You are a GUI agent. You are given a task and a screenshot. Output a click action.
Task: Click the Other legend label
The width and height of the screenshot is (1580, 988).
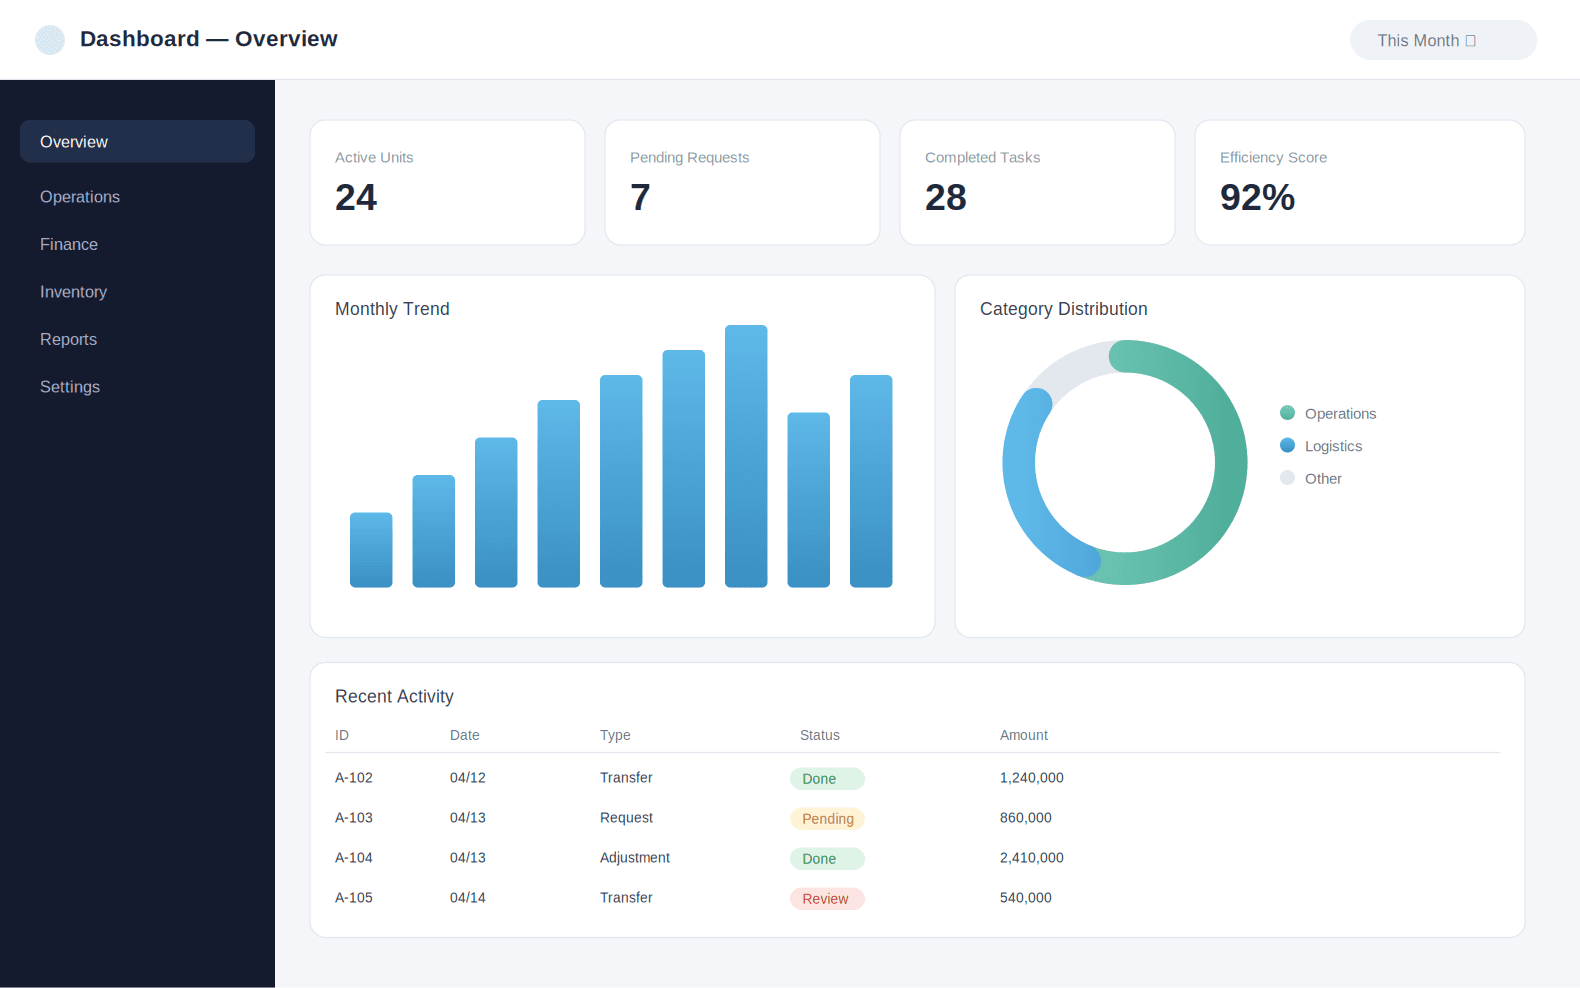point(1323,479)
